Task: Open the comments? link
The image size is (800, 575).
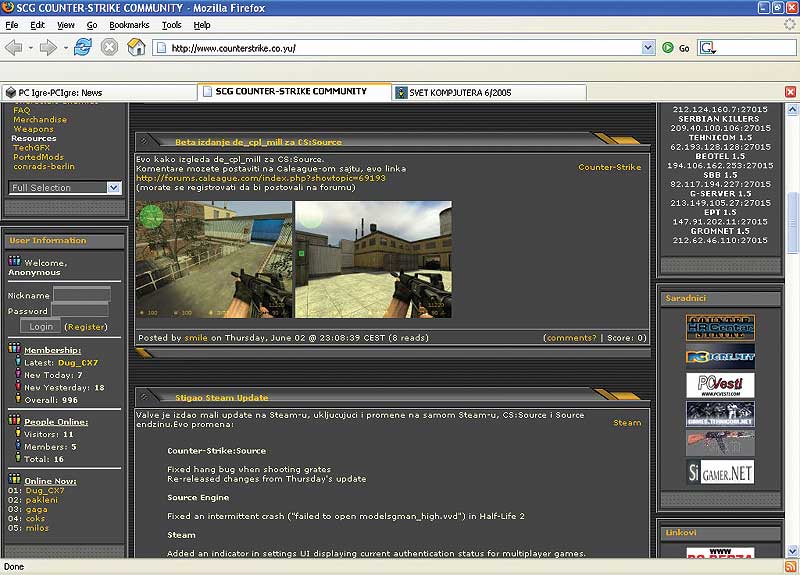Action: pyautogui.click(x=571, y=338)
